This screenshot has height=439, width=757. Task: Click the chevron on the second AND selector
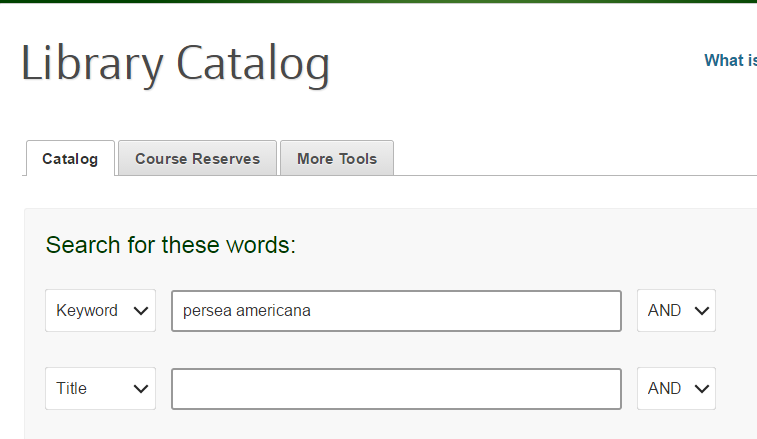(x=700, y=389)
